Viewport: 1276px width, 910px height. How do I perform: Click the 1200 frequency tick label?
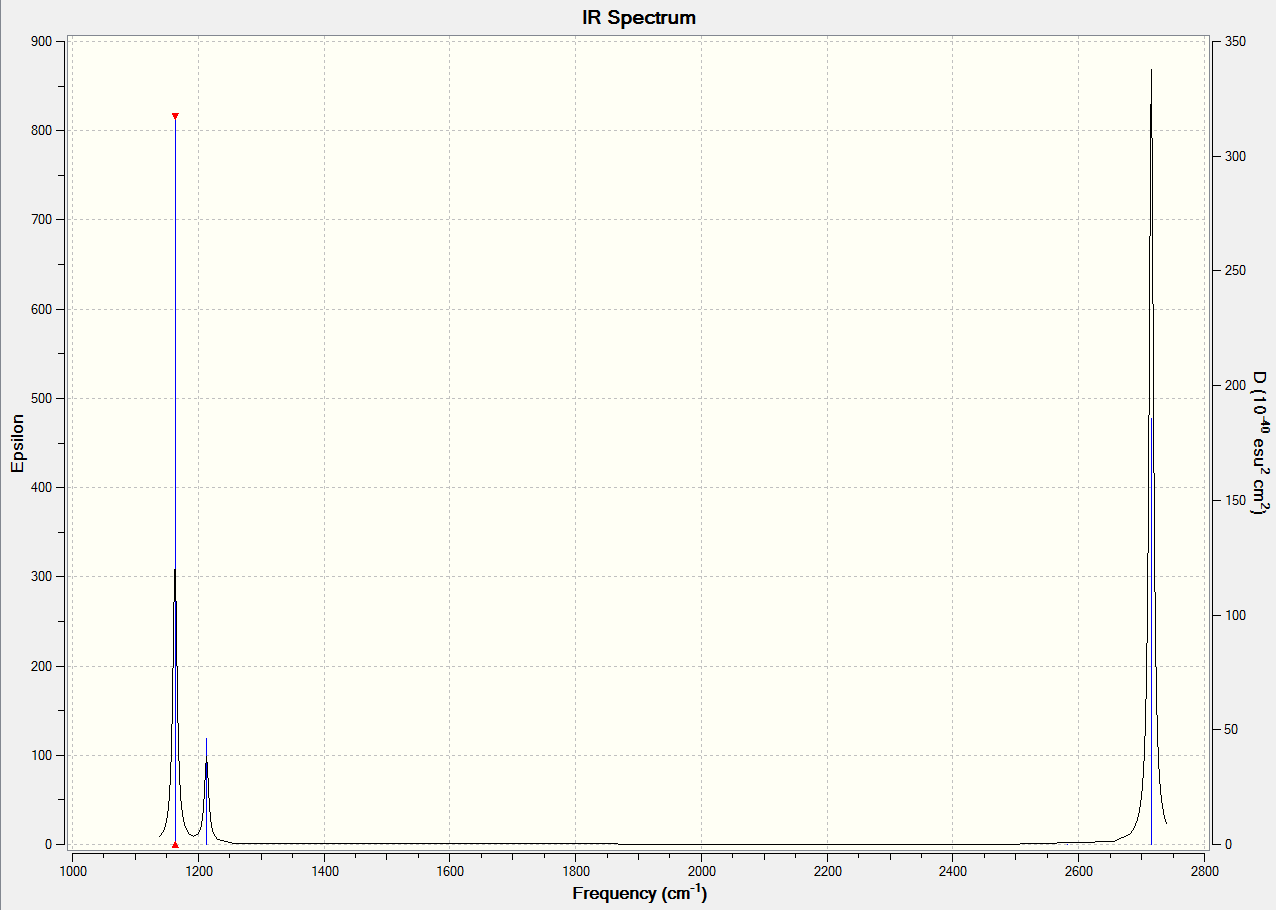coord(198,870)
